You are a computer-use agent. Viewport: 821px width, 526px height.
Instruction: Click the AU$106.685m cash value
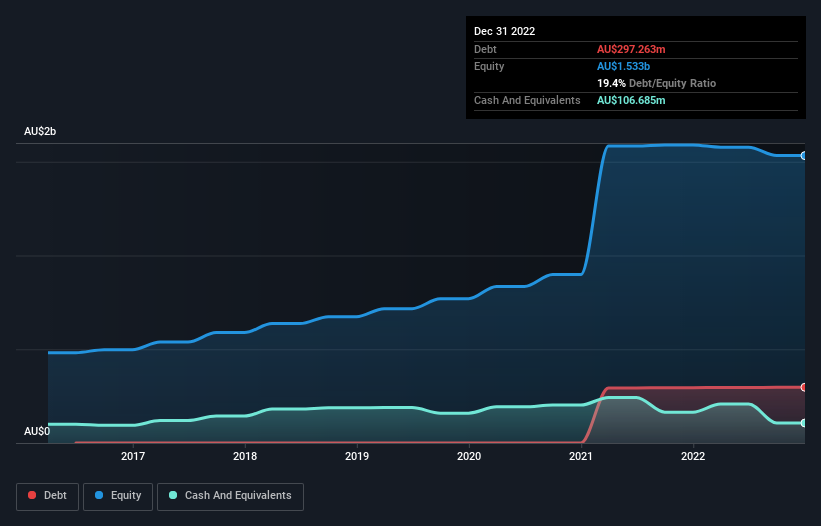click(631, 100)
